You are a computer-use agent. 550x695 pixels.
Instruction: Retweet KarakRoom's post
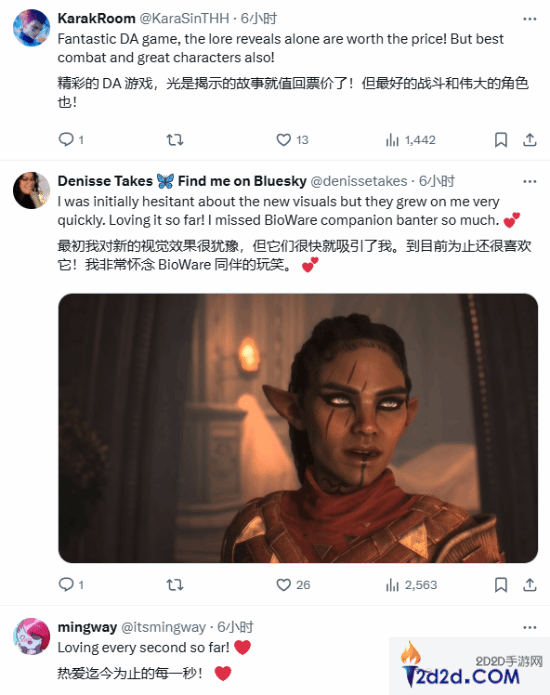click(175, 140)
